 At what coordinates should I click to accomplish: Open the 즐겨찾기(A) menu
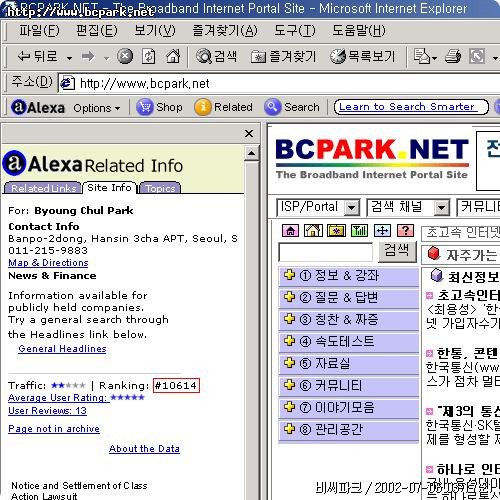(x=225, y=31)
